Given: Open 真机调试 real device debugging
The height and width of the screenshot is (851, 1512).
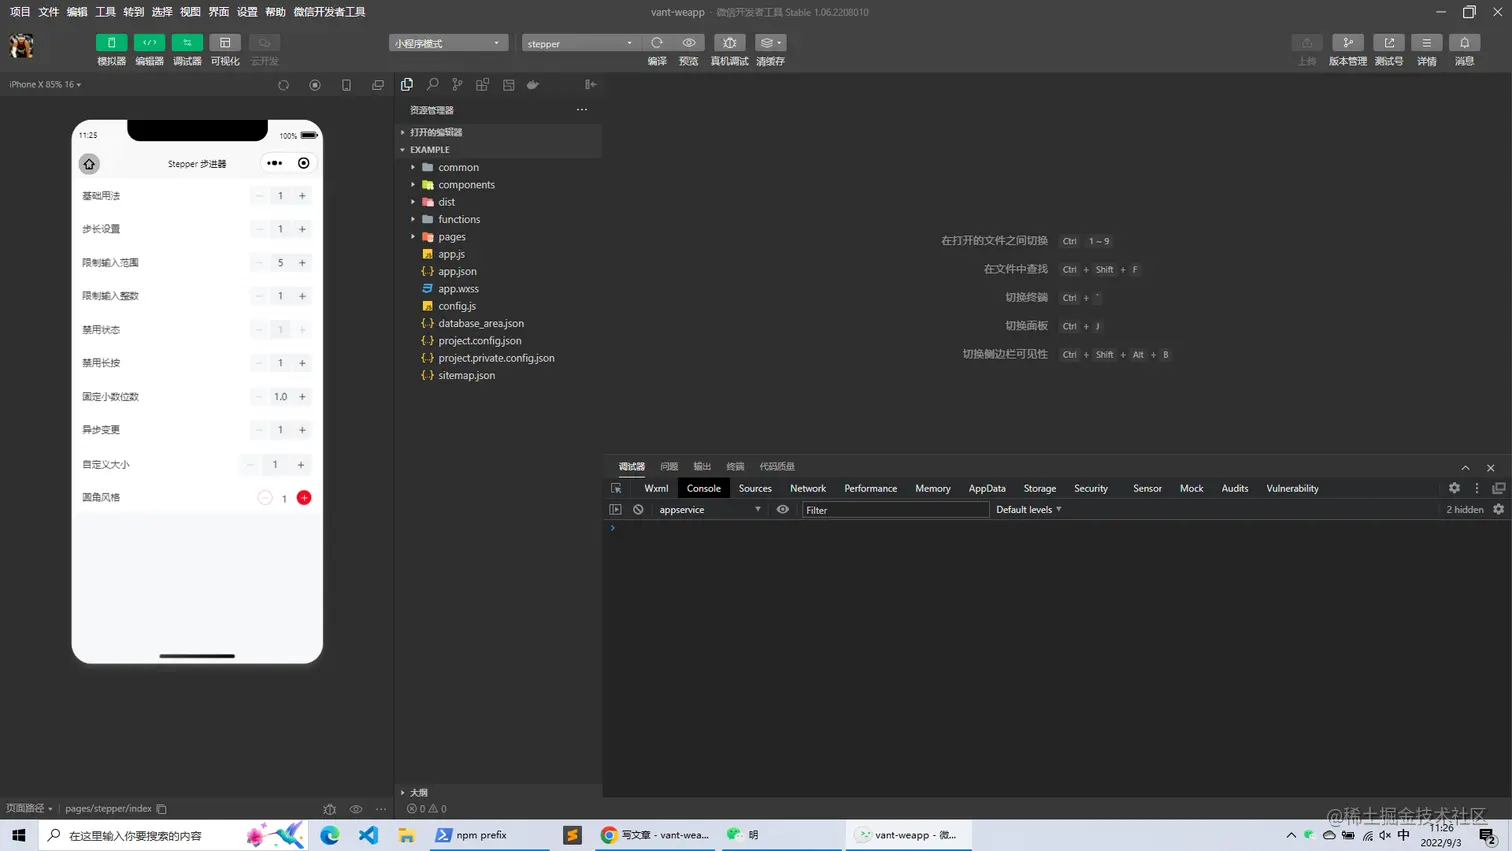Looking at the screenshot, I should pyautogui.click(x=729, y=43).
